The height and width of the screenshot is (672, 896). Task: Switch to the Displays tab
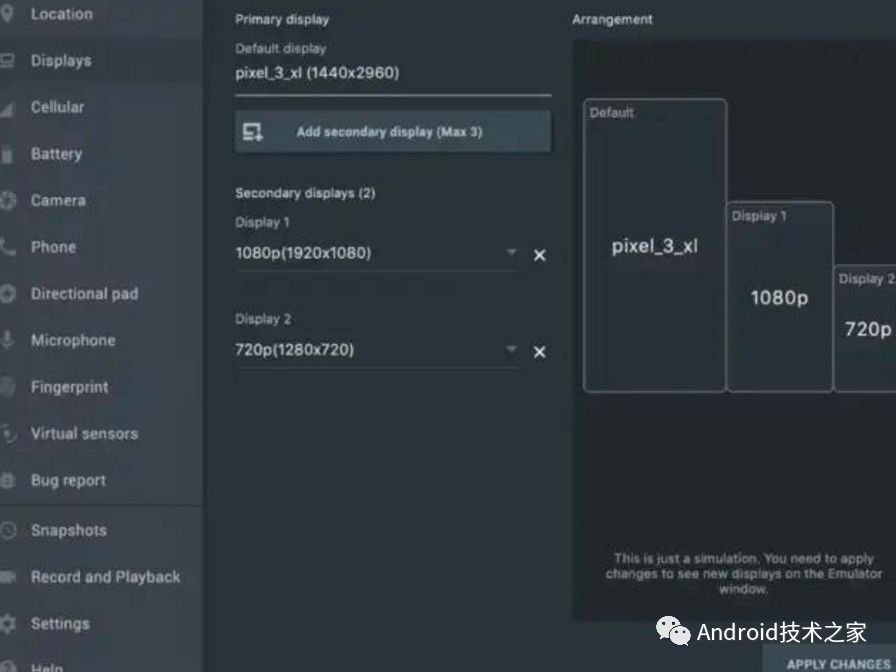point(101,61)
